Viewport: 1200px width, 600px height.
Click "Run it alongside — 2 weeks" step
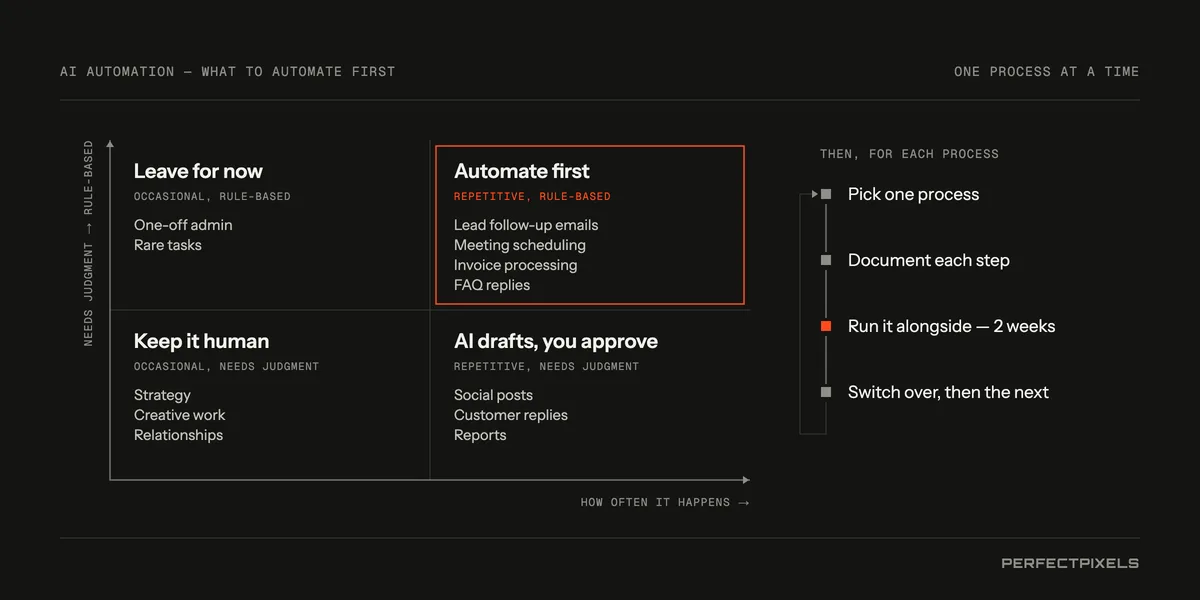click(x=952, y=326)
